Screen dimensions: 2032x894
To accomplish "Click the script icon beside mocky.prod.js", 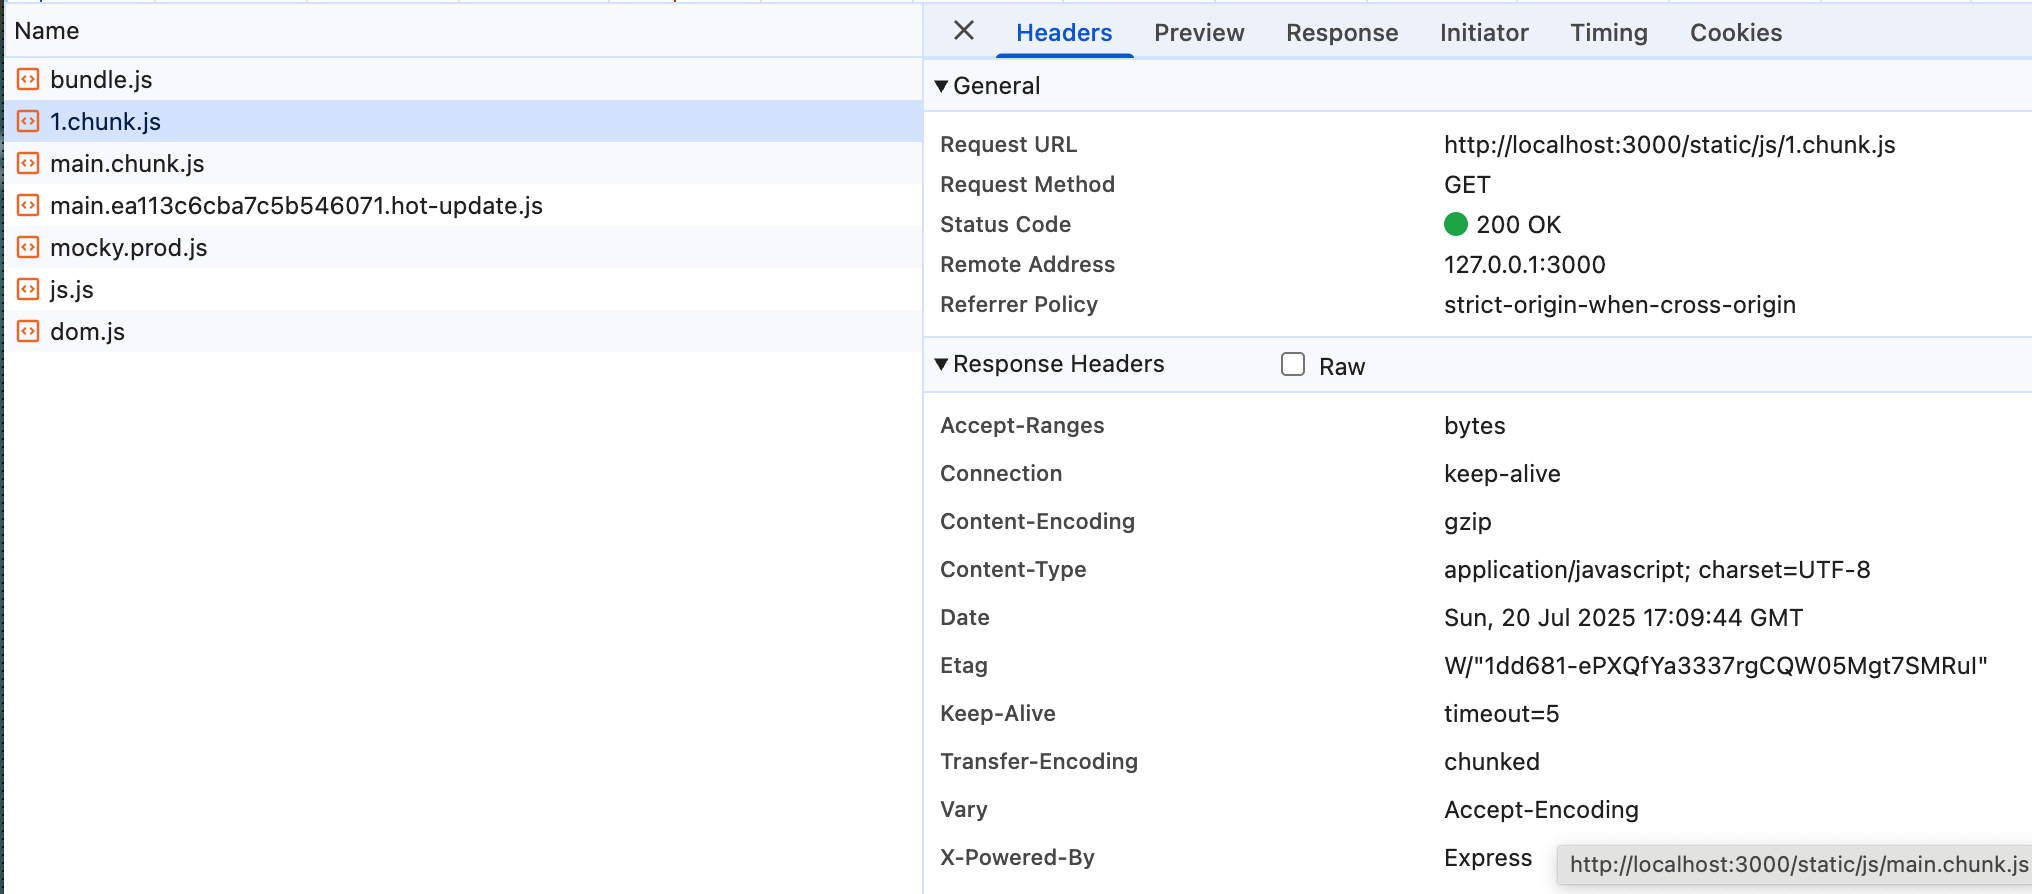I will (28, 247).
